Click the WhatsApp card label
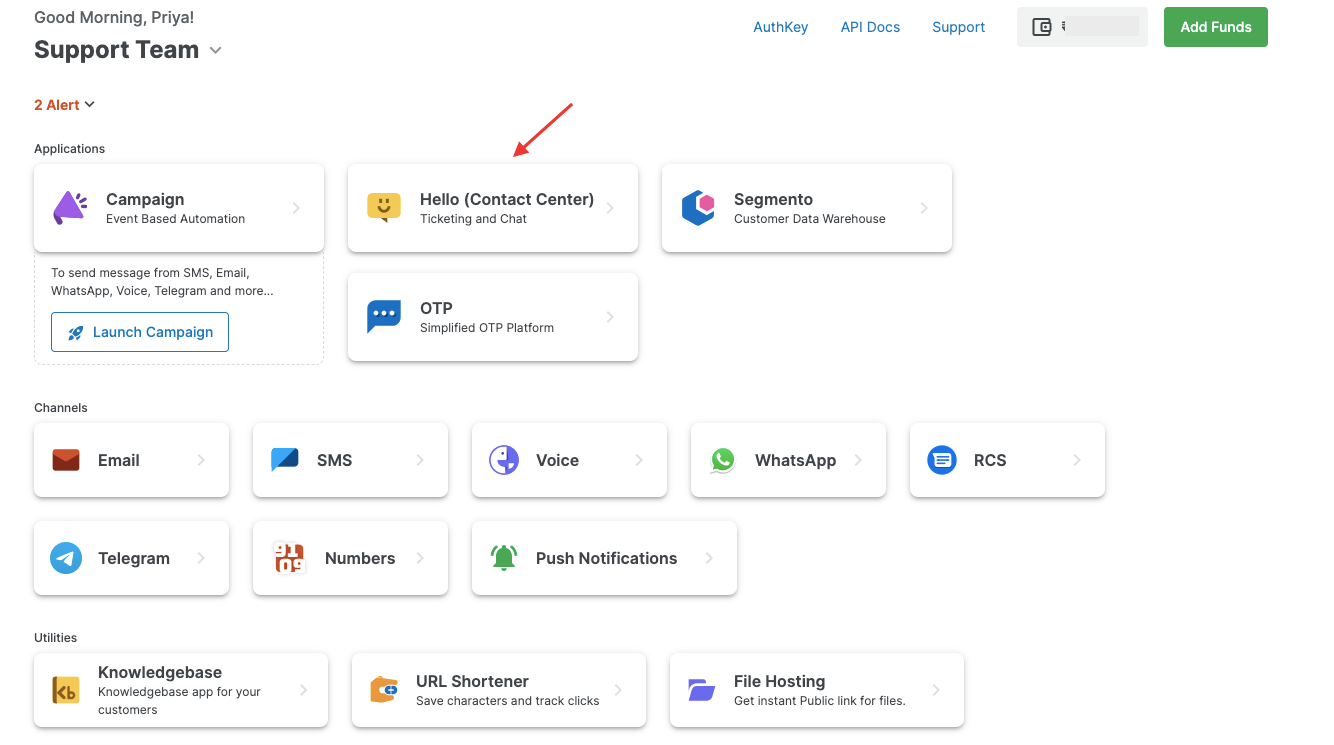Screen dimensions: 1334x745 point(795,460)
